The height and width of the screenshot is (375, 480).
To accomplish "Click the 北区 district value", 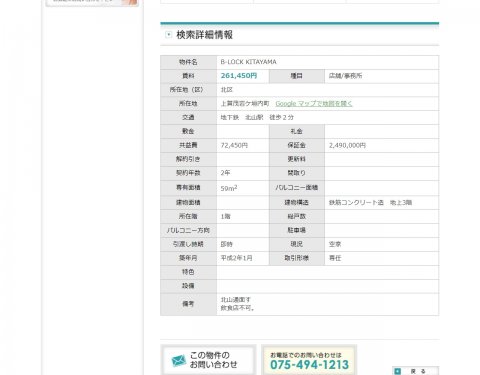I will (227, 90).
